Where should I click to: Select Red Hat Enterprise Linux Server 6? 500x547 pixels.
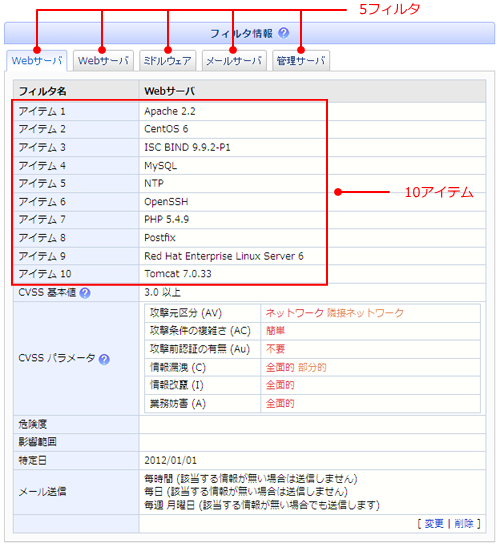click(x=224, y=256)
